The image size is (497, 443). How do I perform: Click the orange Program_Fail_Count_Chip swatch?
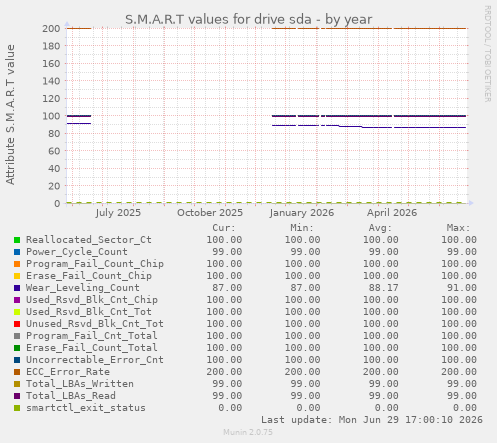[17, 264]
